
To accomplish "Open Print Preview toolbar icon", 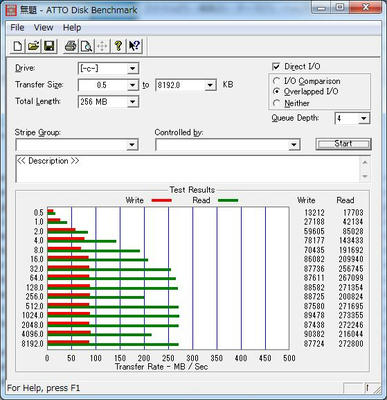I will [86, 46].
